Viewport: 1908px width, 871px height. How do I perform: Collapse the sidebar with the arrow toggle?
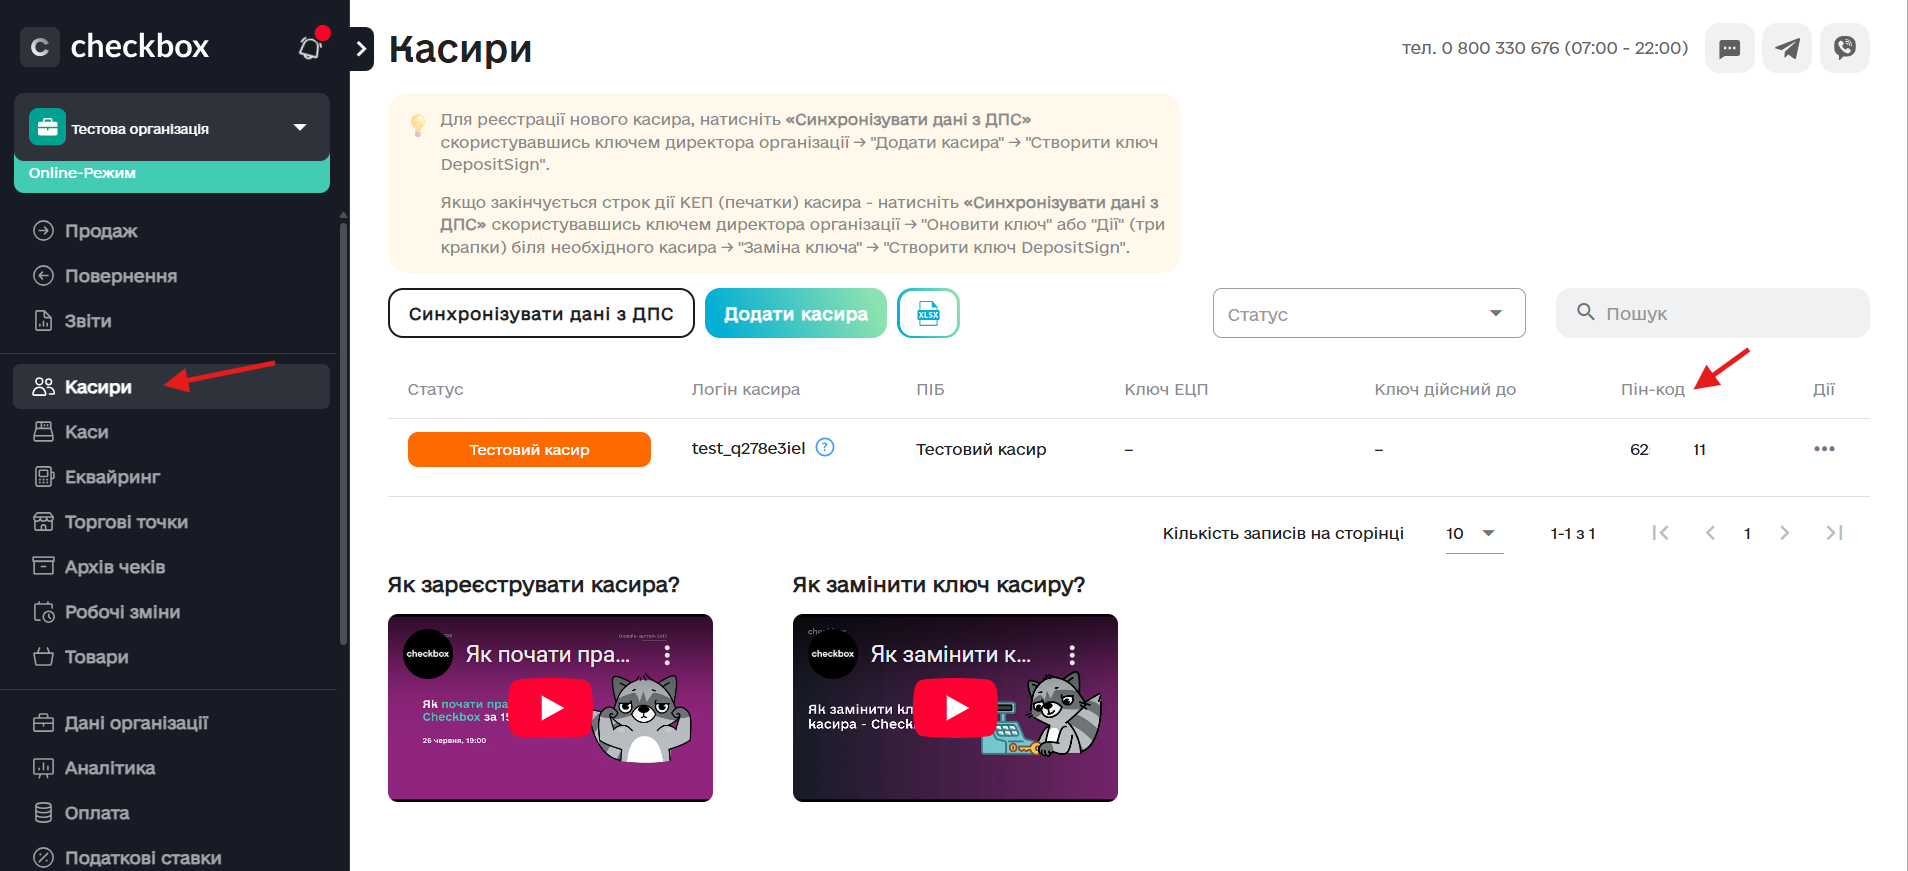[x=362, y=48]
